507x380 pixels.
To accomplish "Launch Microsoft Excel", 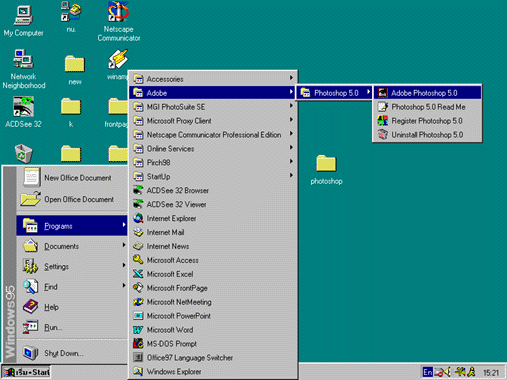I will click(213, 274).
